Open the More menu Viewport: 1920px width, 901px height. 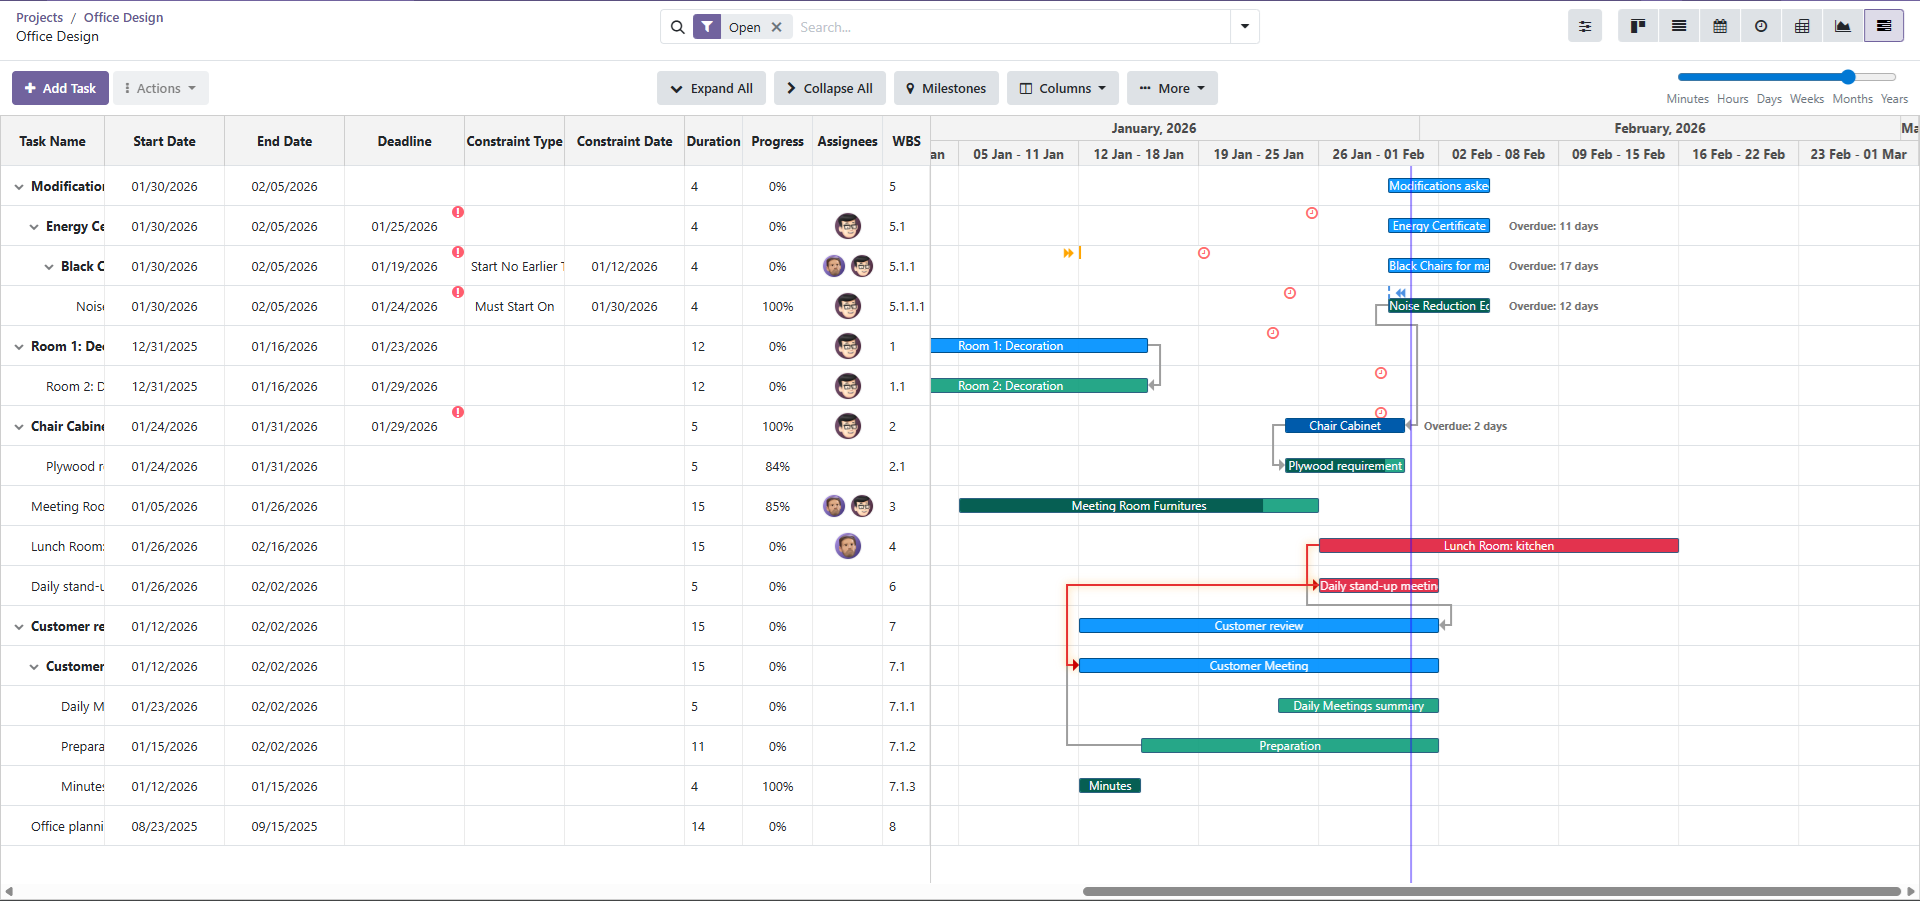click(1172, 88)
